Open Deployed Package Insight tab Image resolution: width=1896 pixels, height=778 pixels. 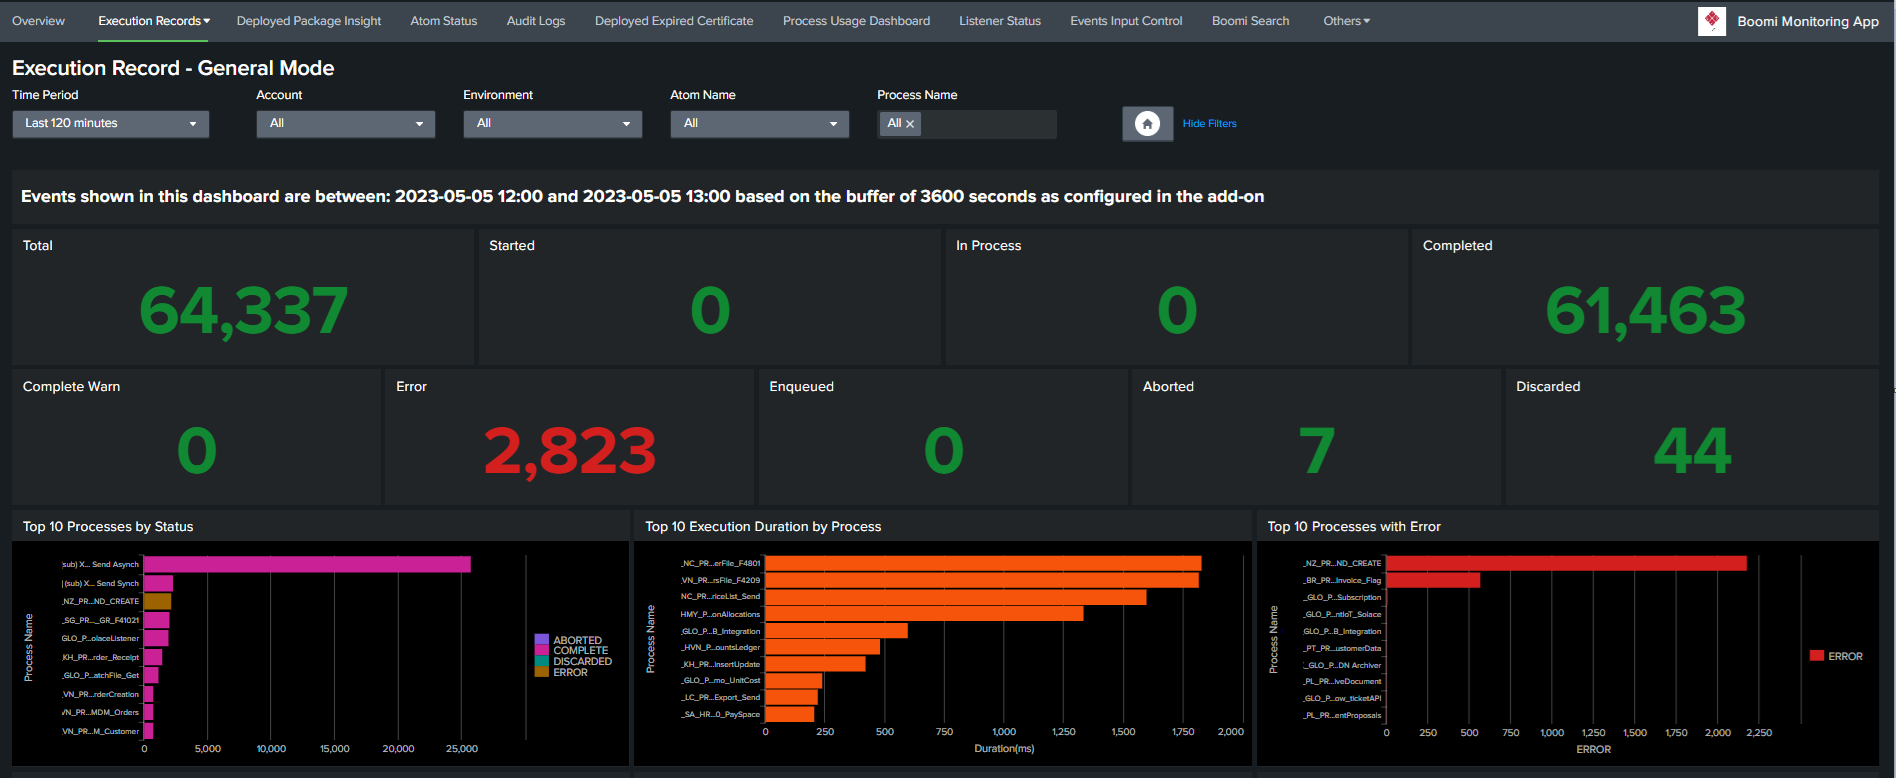[309, 21]
